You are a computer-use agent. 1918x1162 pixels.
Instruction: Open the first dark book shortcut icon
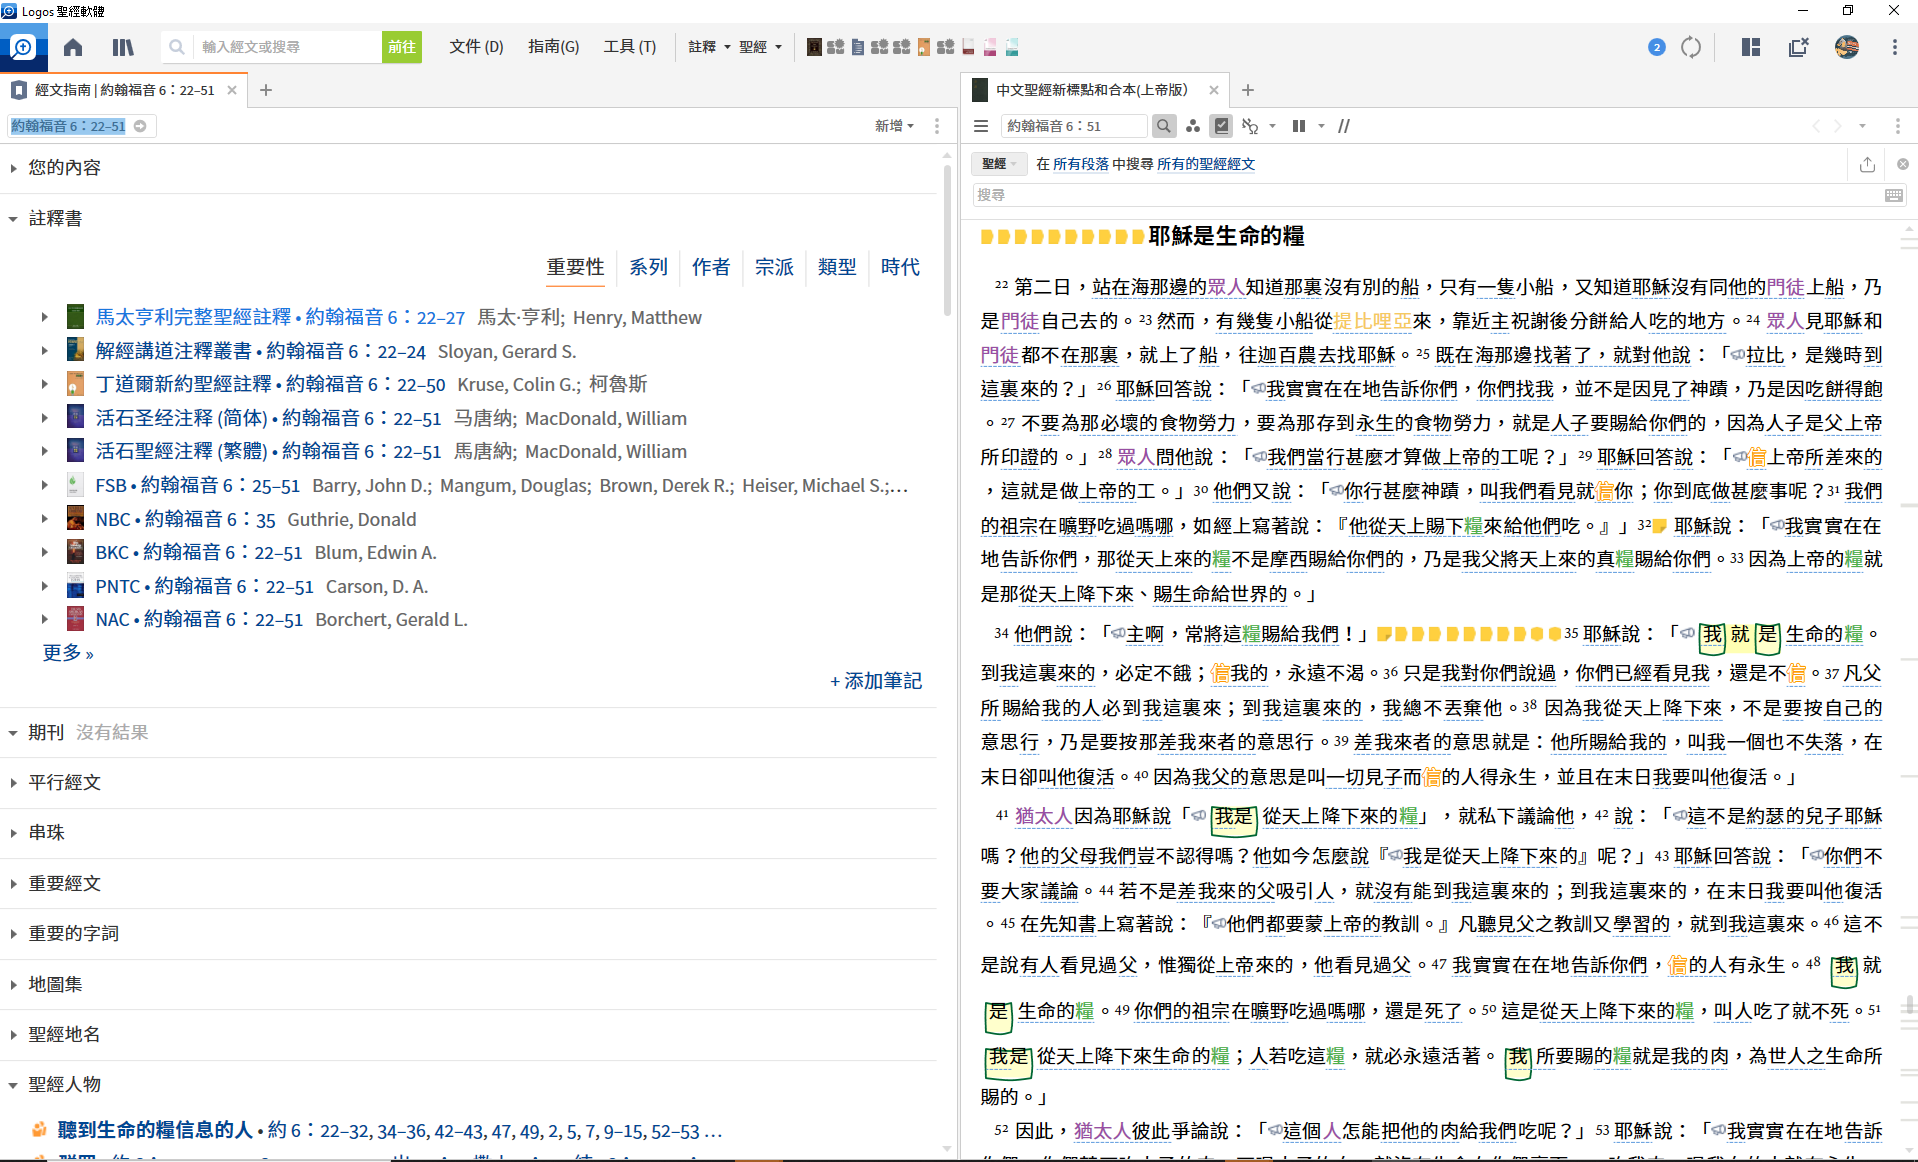coord(814,47)
